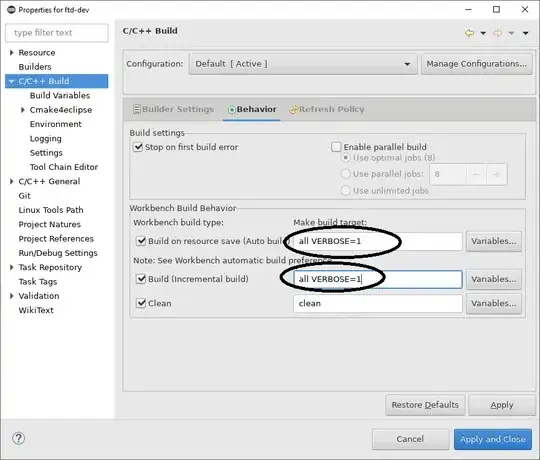540x460 pixels.
Task: Expand the Resource tree node
Action: pos(11,53)
